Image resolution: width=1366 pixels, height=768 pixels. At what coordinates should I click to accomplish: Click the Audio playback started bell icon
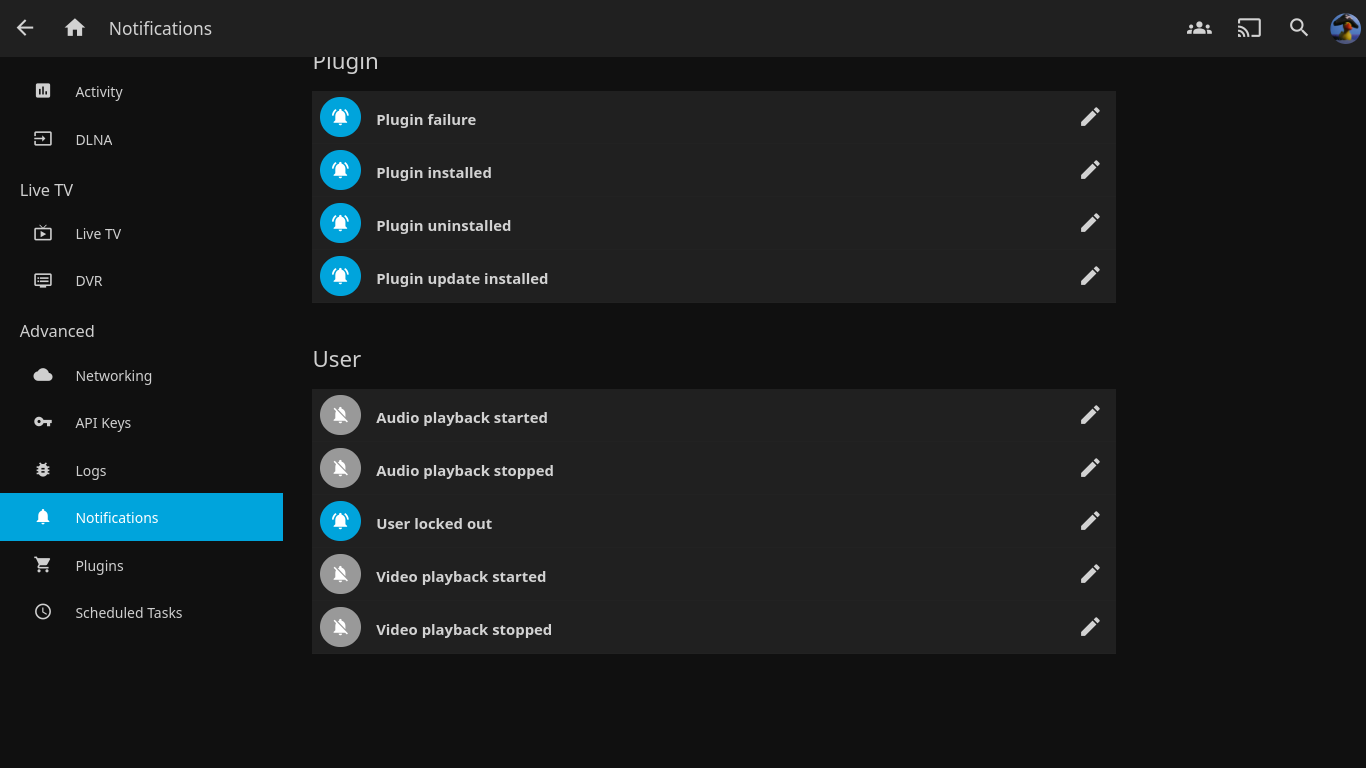[340, 415]
